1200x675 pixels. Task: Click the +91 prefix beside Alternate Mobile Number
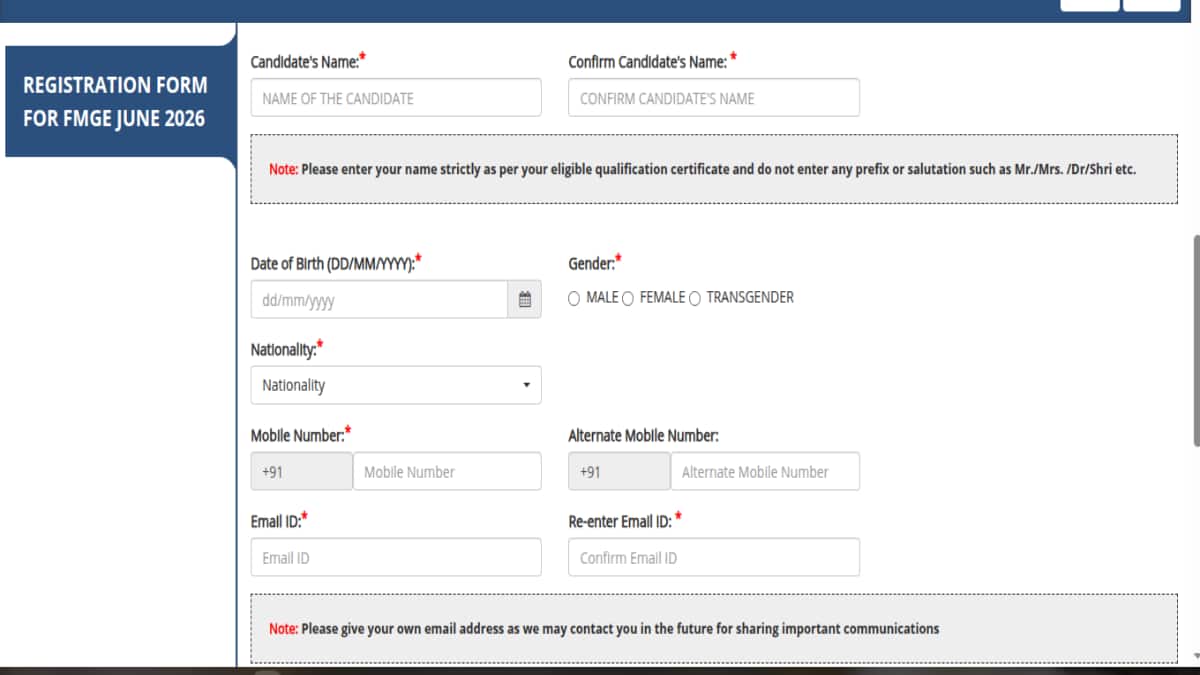pyautogui.click(x=619, y=471)
